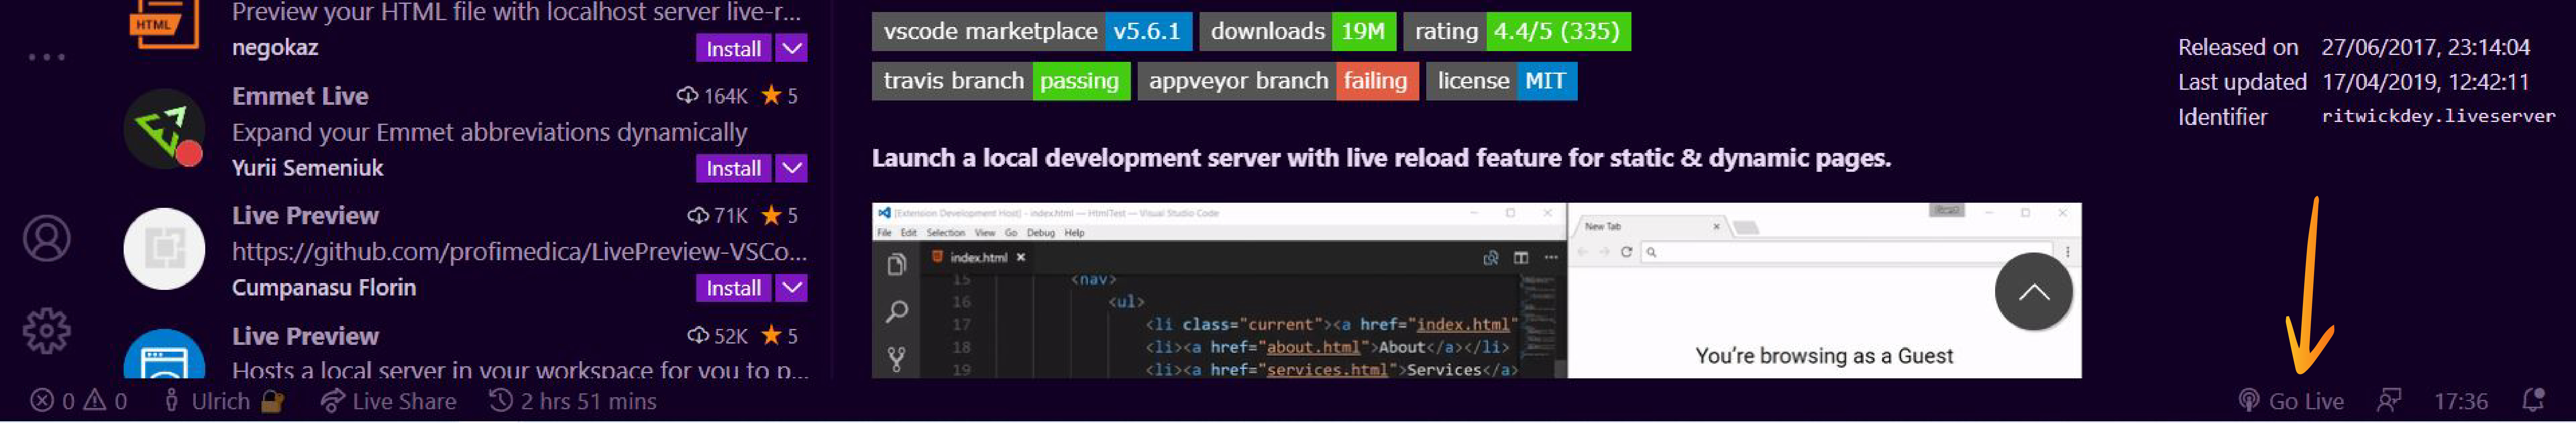Install the negokaz extension
This screenshot has width=2576, height=423.
tap(733, 48)
